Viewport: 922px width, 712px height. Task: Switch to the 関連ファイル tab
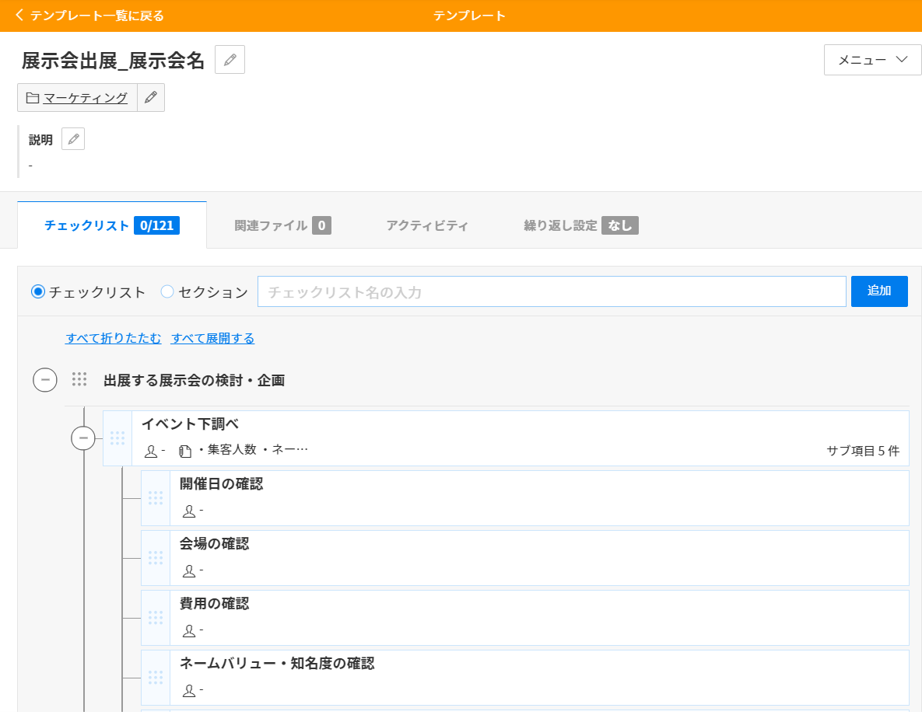click(x=282, y=225)
